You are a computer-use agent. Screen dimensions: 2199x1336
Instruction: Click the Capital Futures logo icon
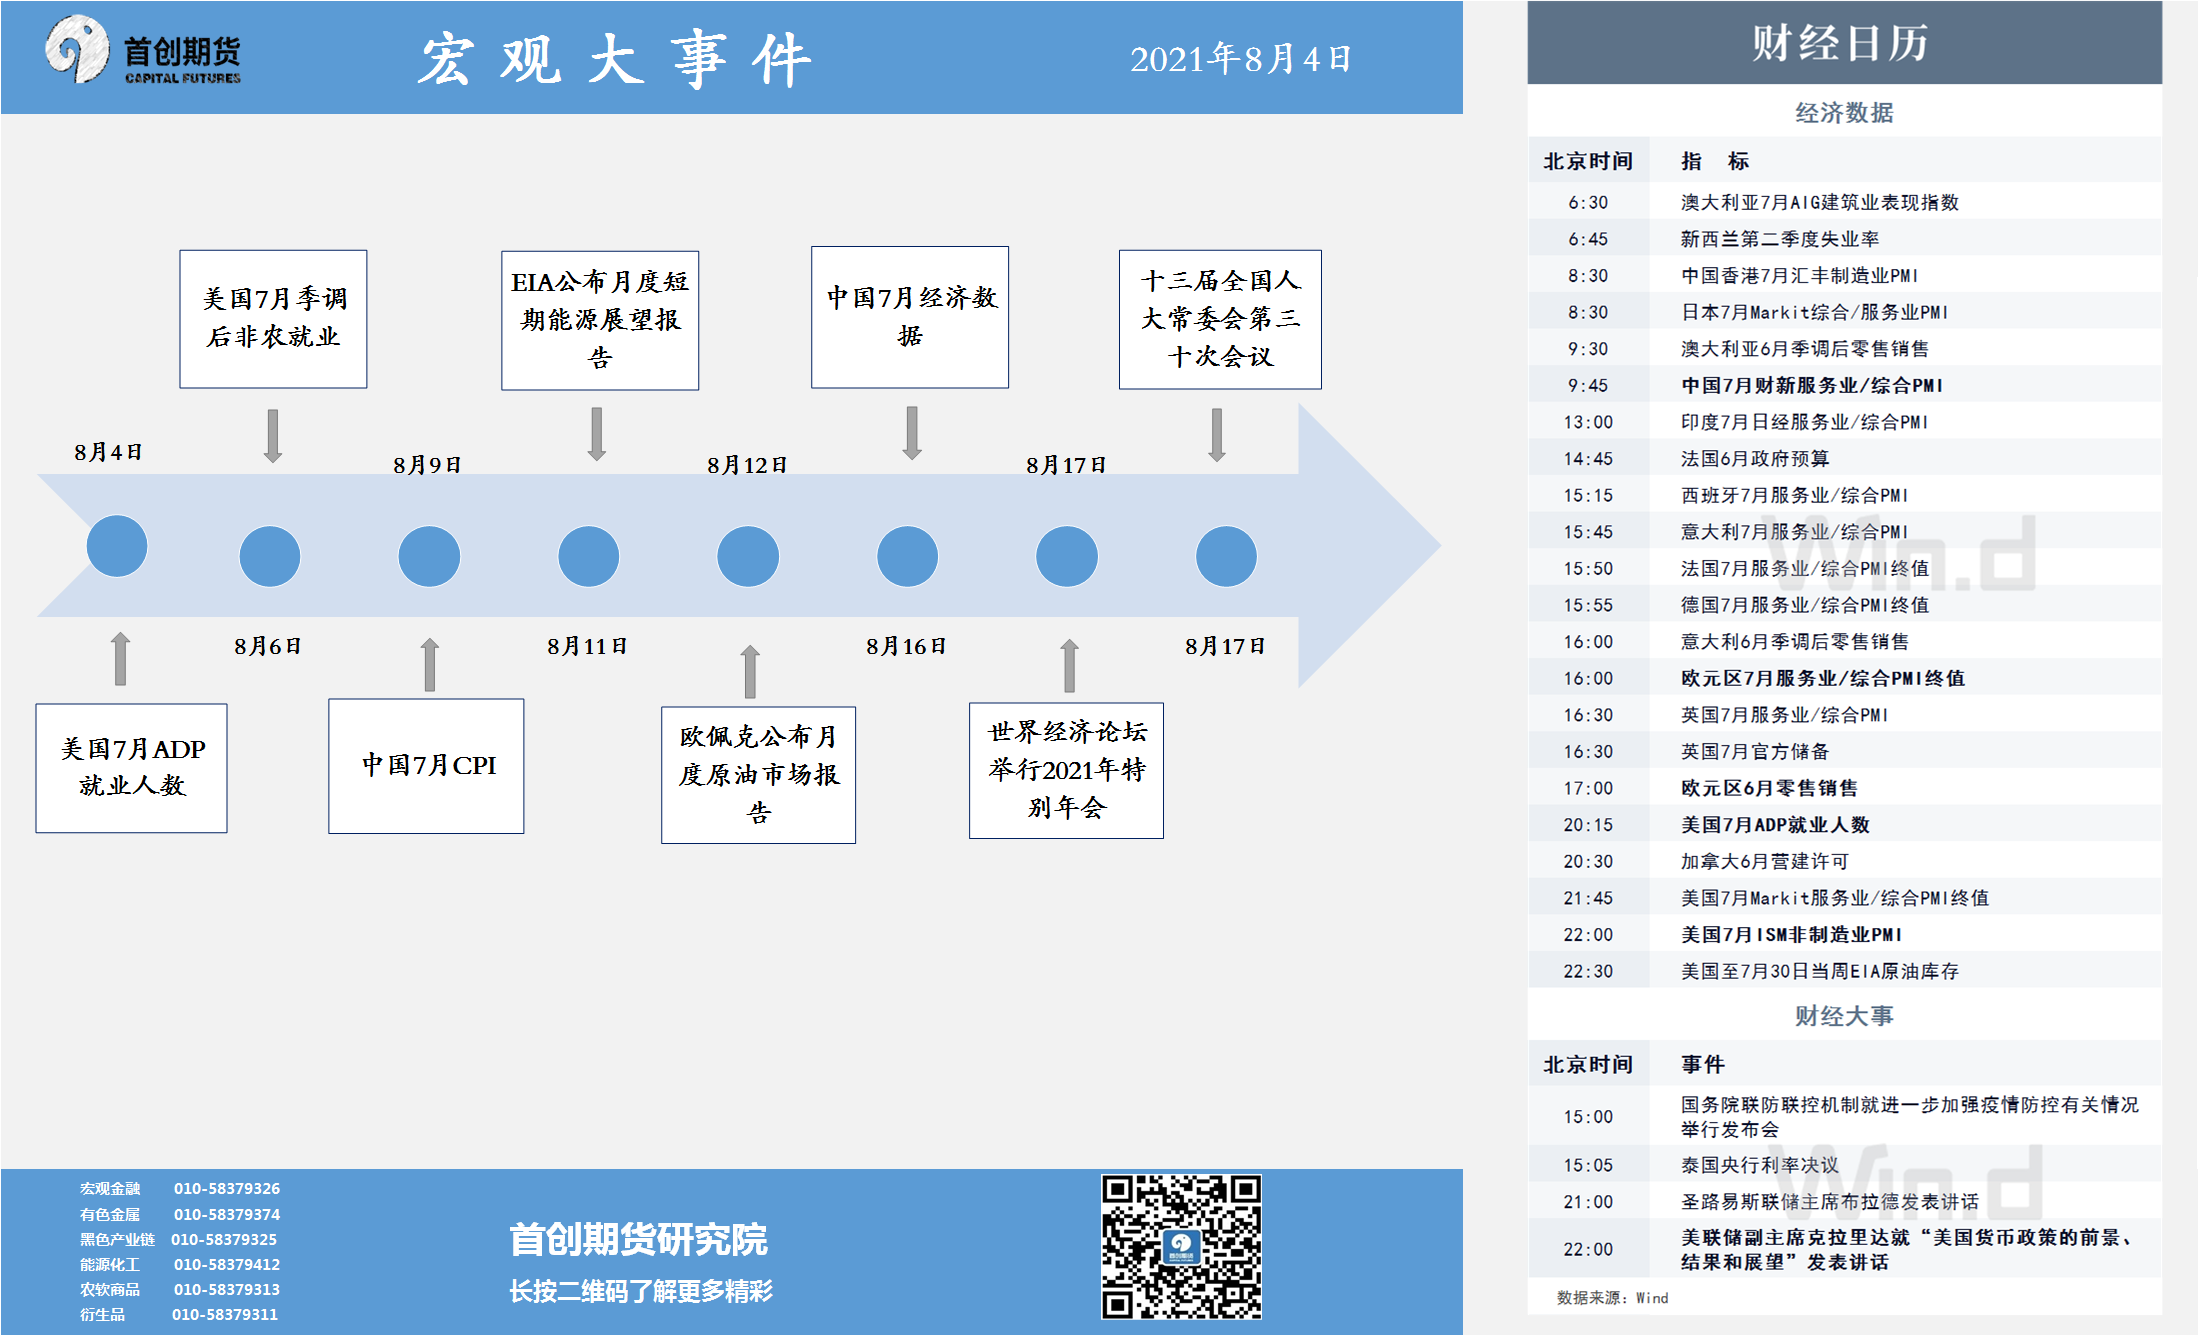point(77,48)
